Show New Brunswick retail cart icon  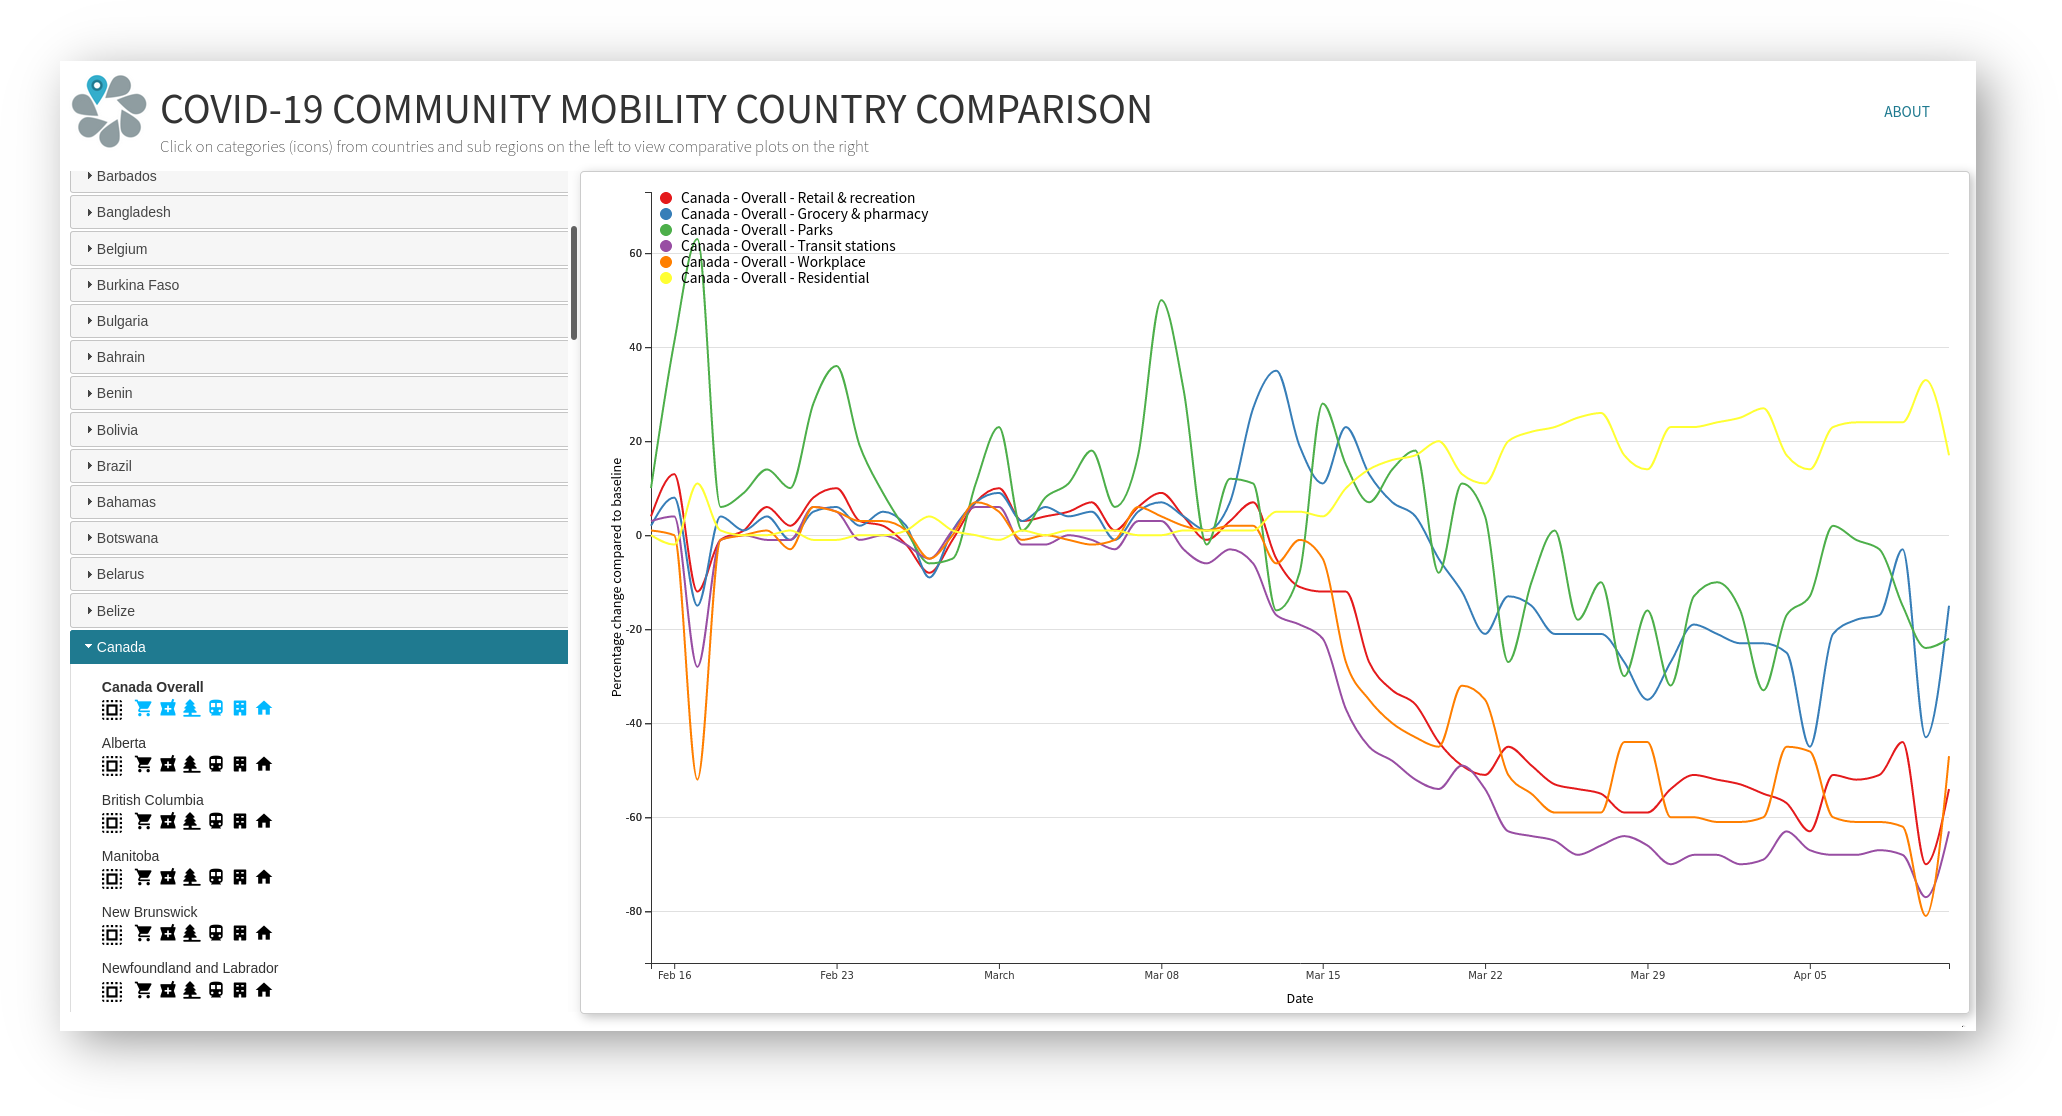pos(144,933)
